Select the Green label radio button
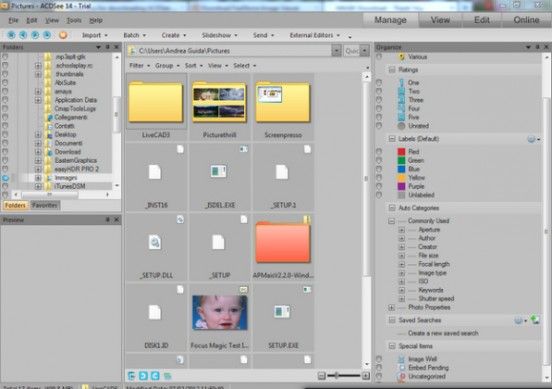552x389 pixels. click(x=379, y=160)
